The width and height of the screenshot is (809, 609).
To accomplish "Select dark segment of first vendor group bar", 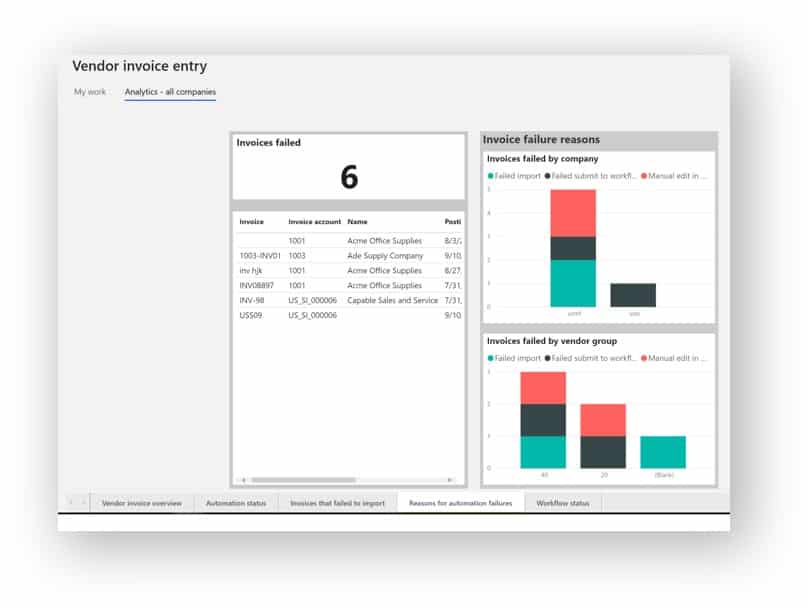I will click(x=543, y=420).
